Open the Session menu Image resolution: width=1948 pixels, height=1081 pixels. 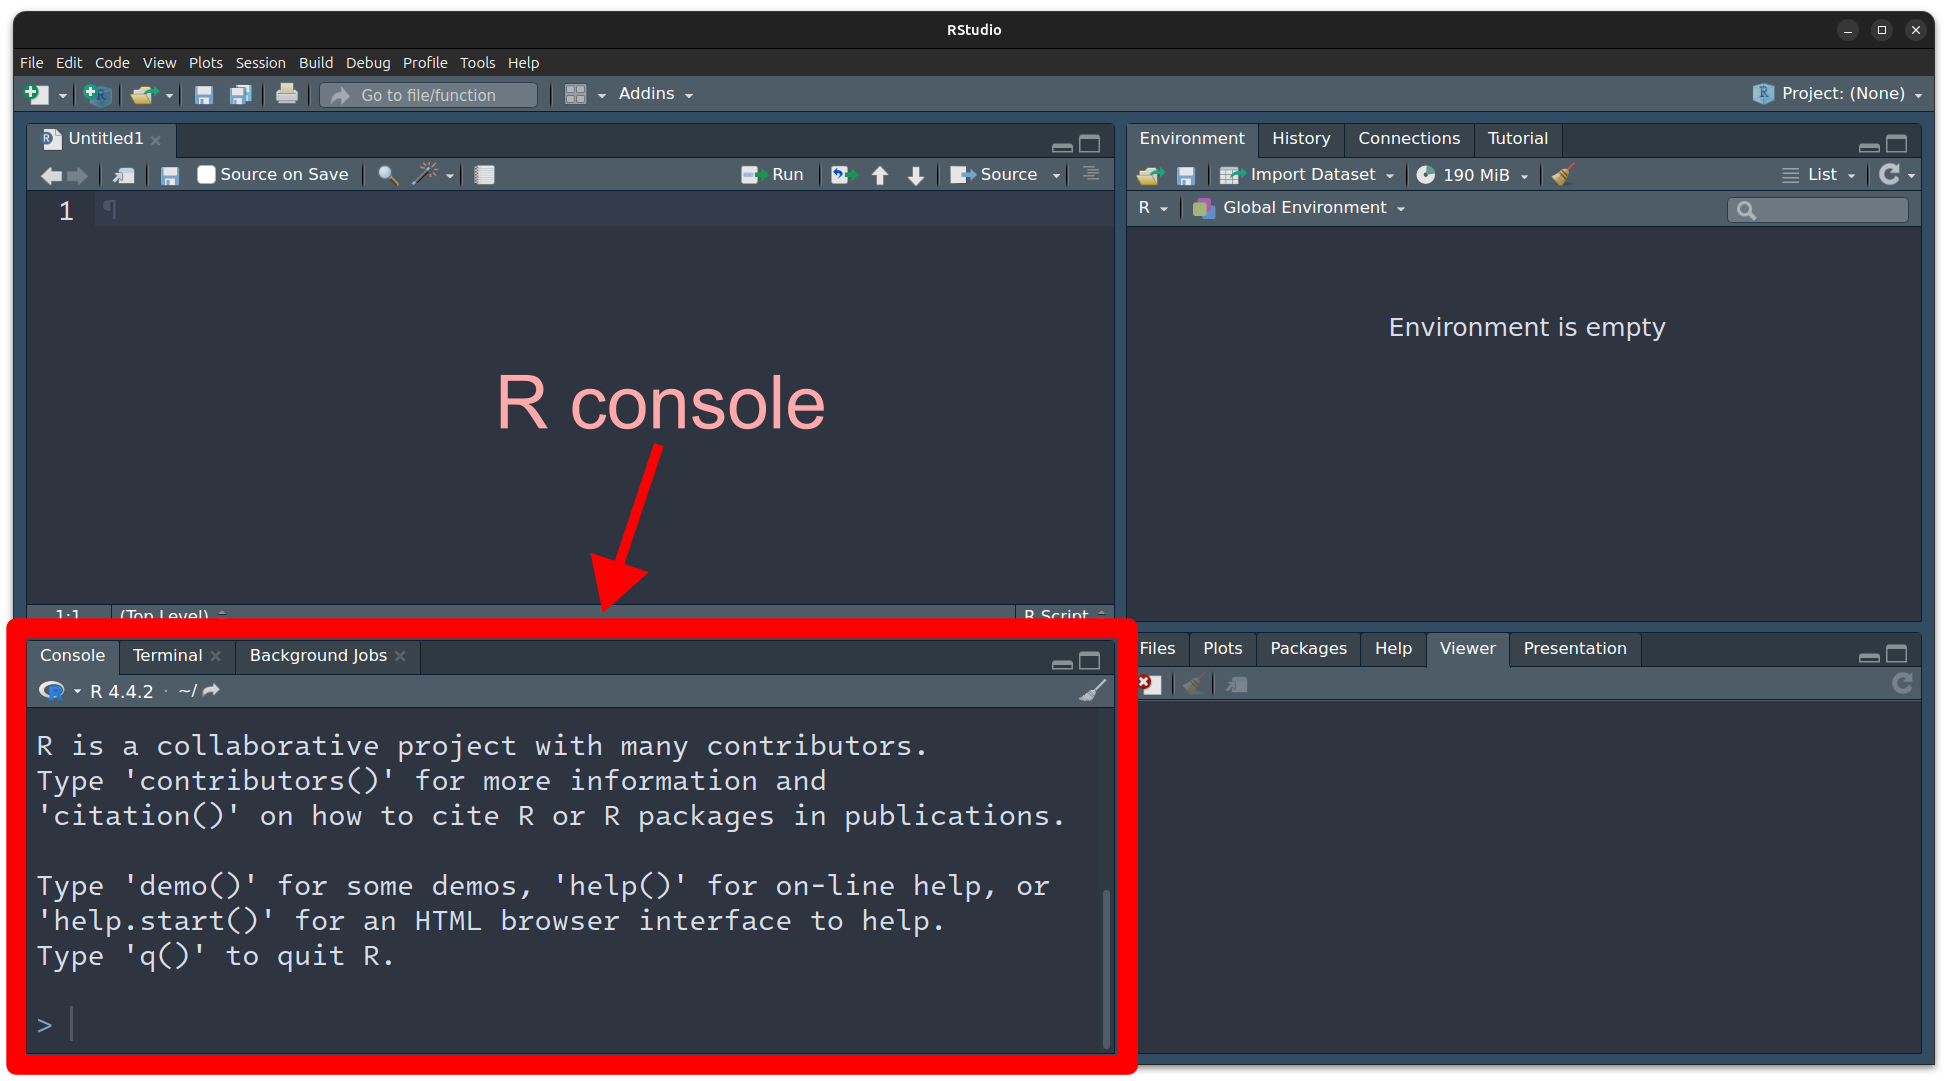click(260, 63)
